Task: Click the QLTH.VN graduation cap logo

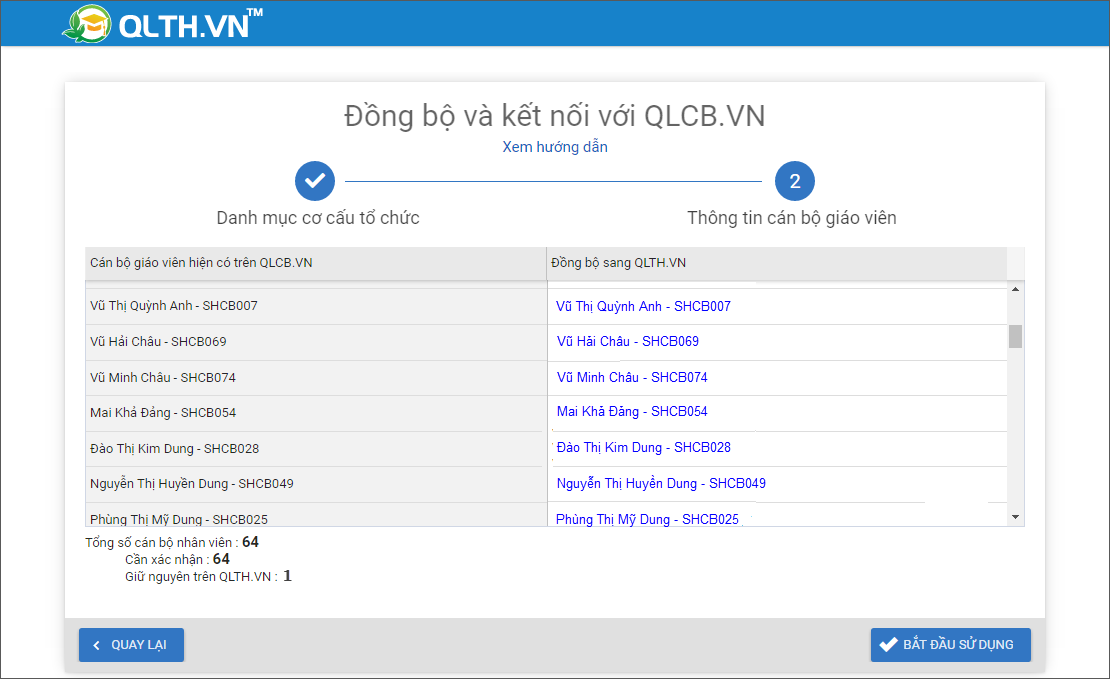Action: [87, 24]
